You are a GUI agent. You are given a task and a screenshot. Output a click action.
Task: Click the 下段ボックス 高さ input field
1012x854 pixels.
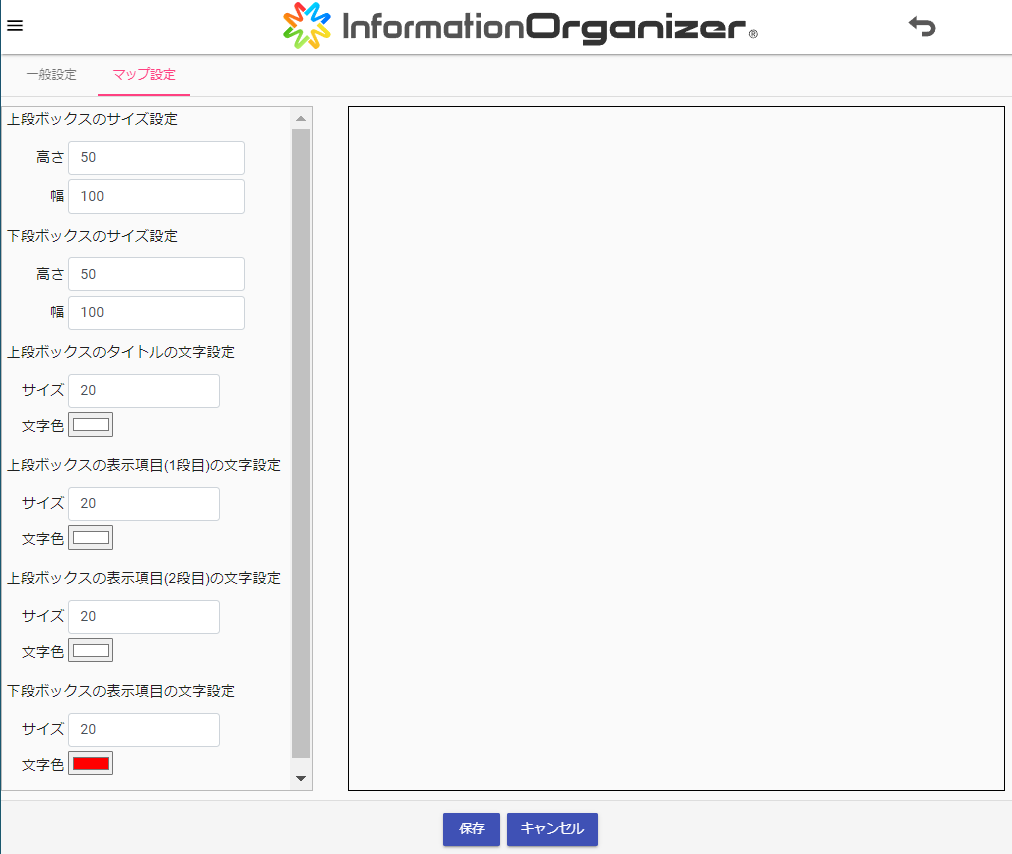[156, 274]
